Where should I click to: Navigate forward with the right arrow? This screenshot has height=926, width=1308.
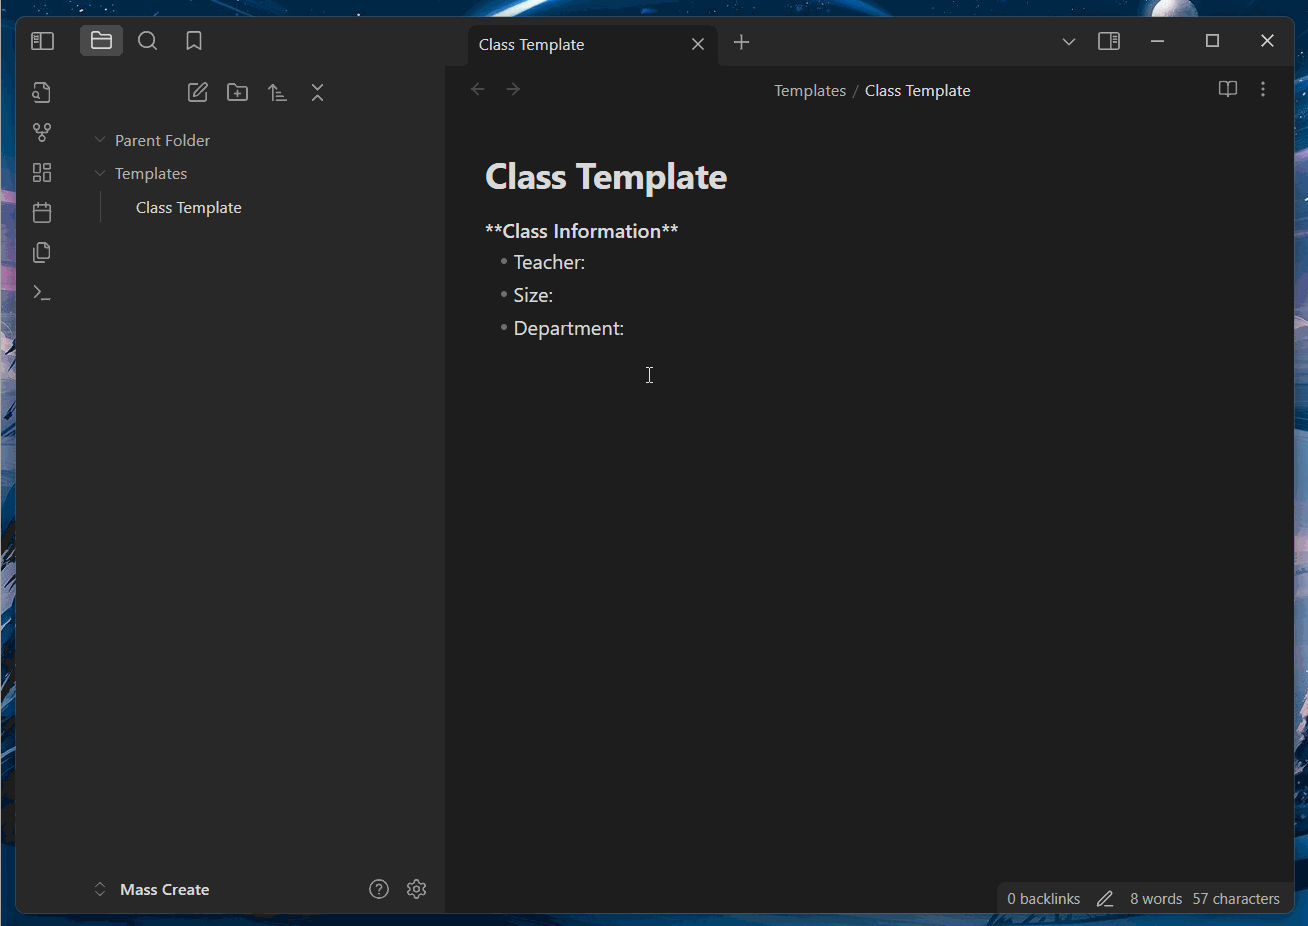pyautogui.click(x=513, y=89)
